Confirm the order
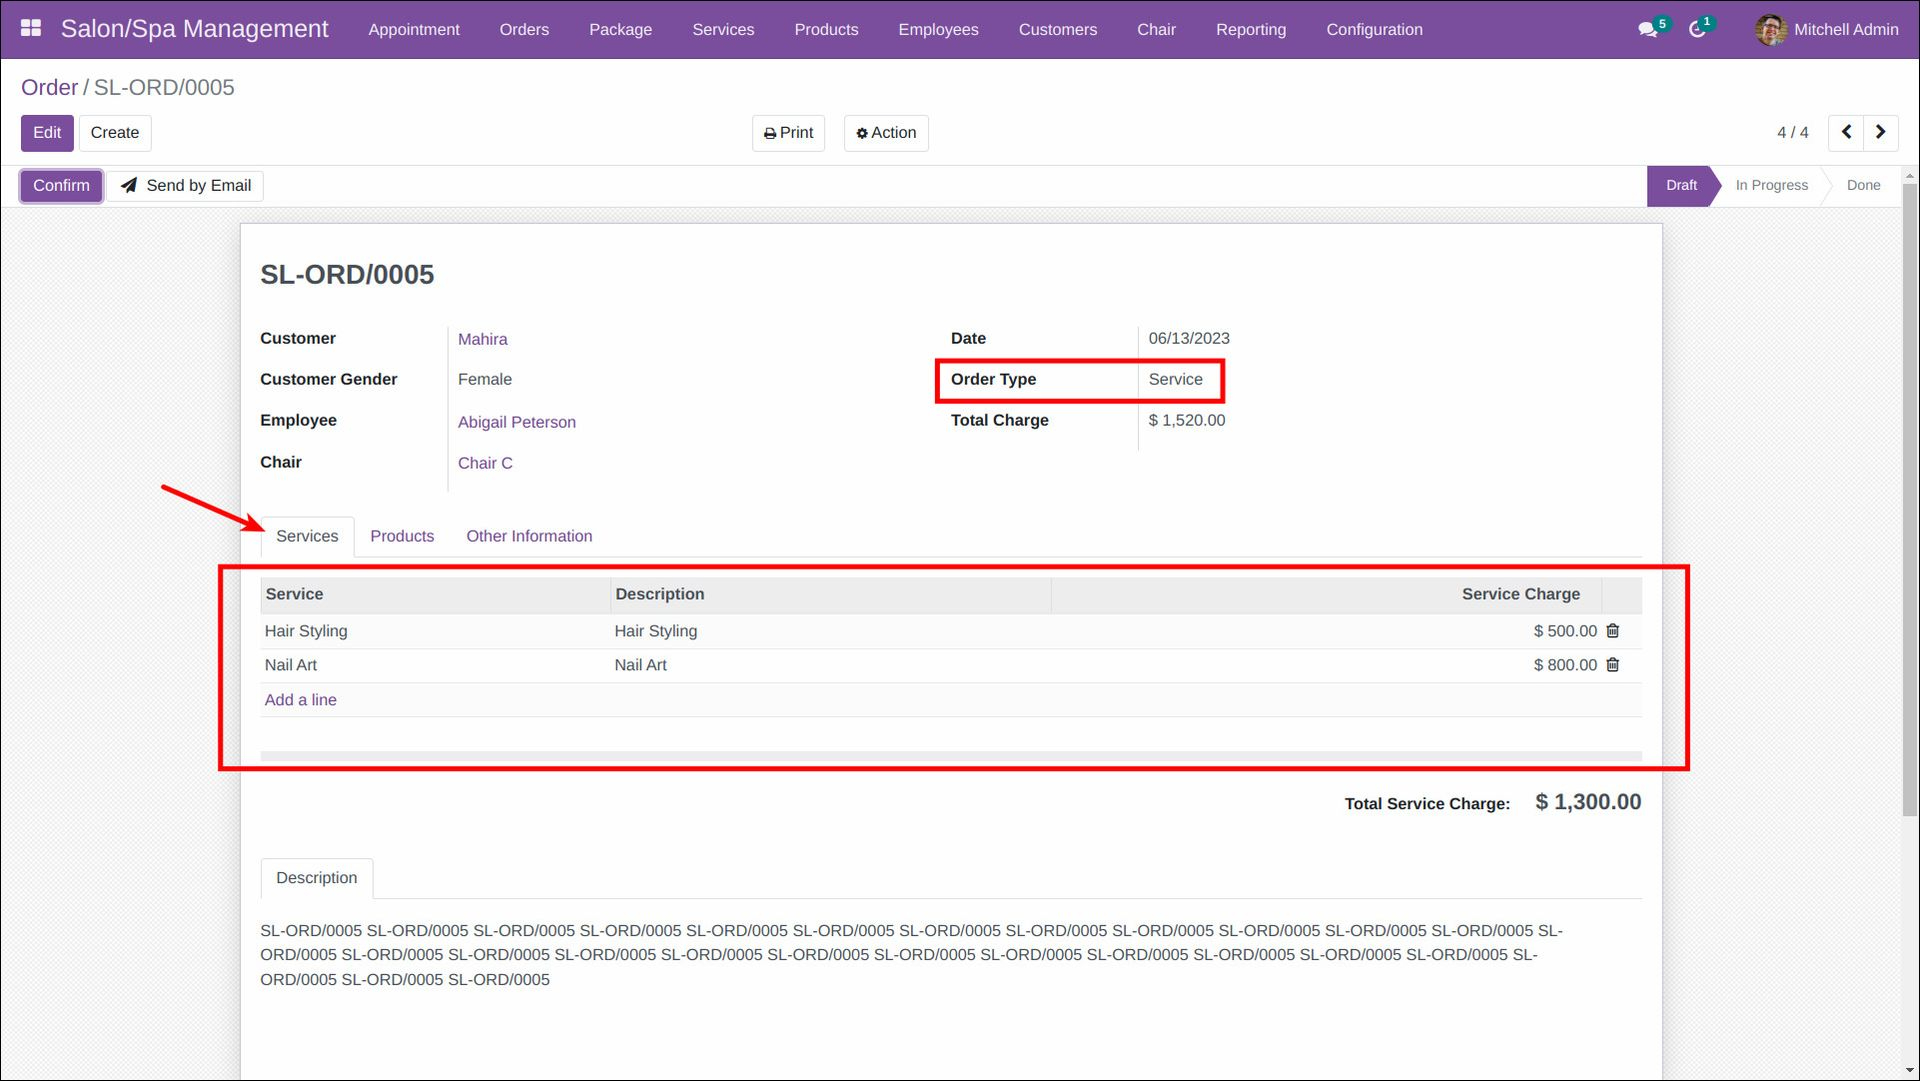 pyautogui.click(x=61, y=186)
